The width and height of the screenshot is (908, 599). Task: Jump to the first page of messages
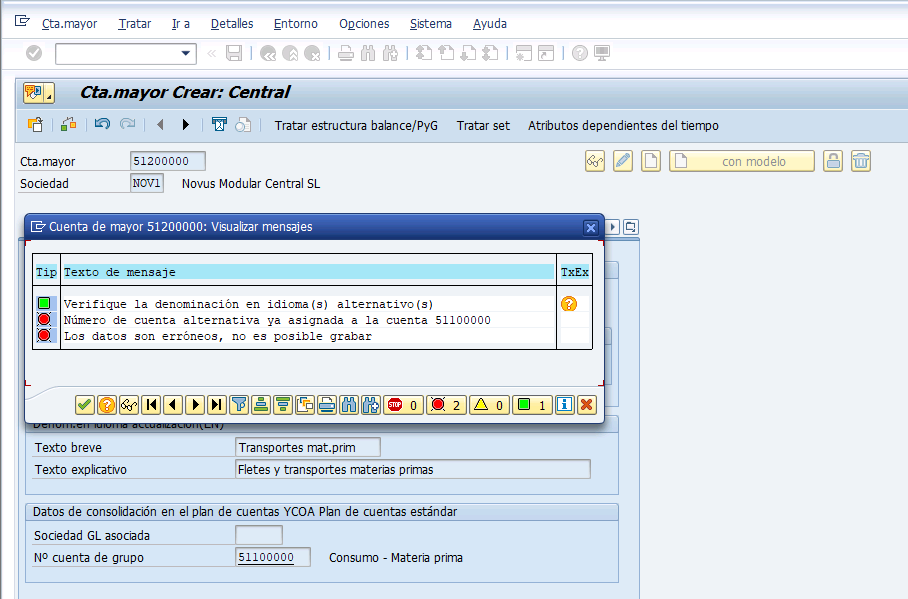click(151, 405)
